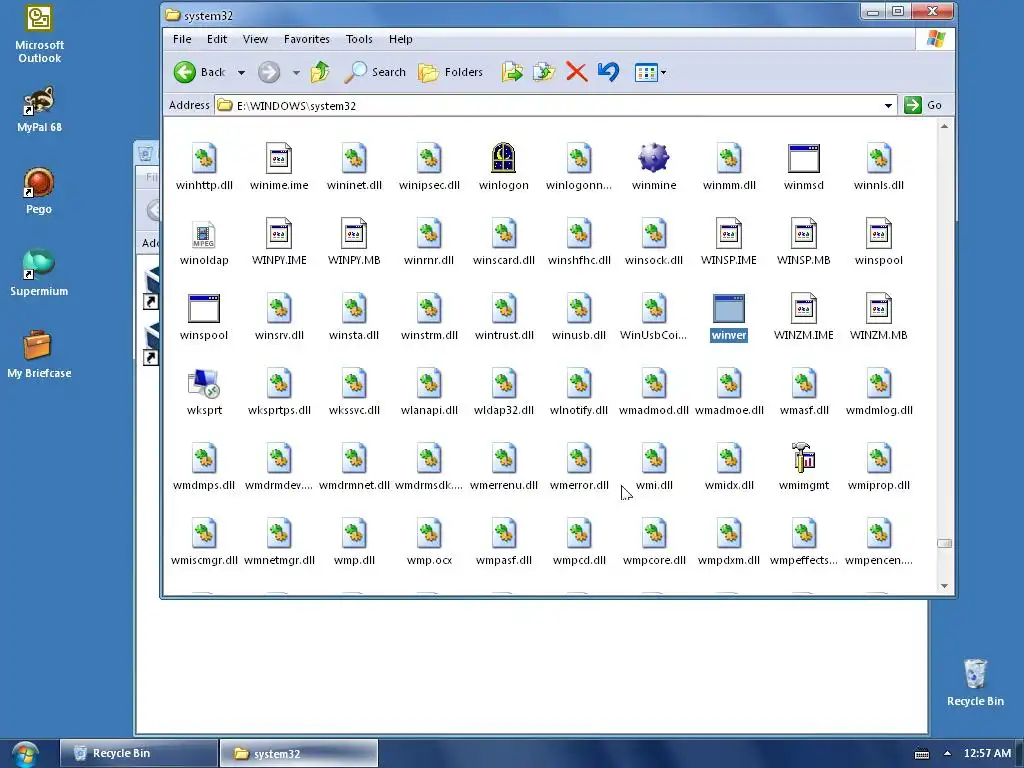Open the Forward history dropdown arrow
Screen dimensions: 1024x768
coord(296,72)
